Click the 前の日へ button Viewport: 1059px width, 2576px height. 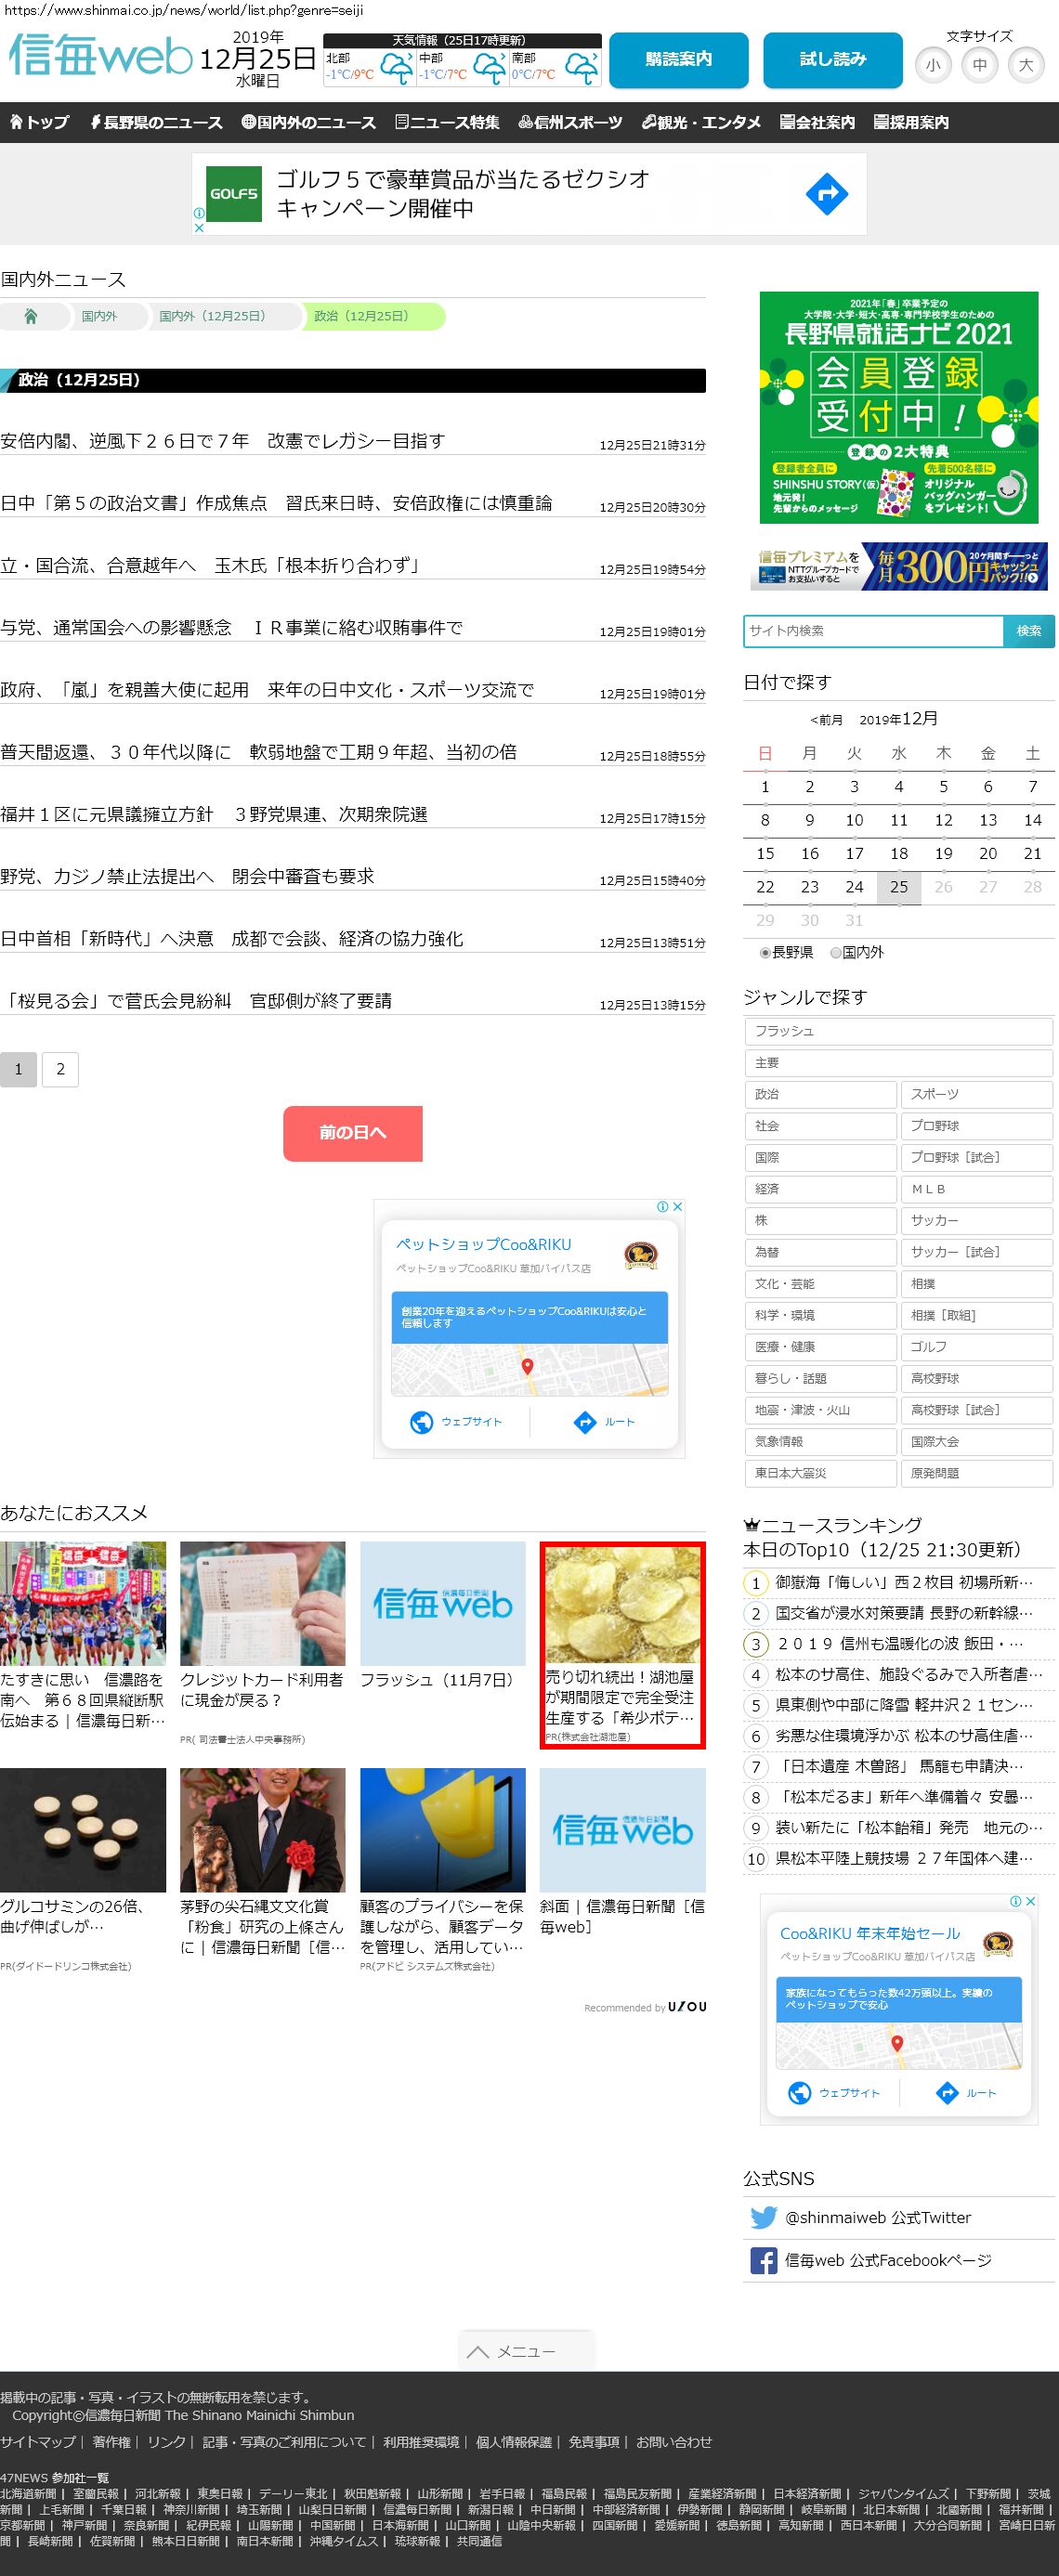pos(352,1133)
